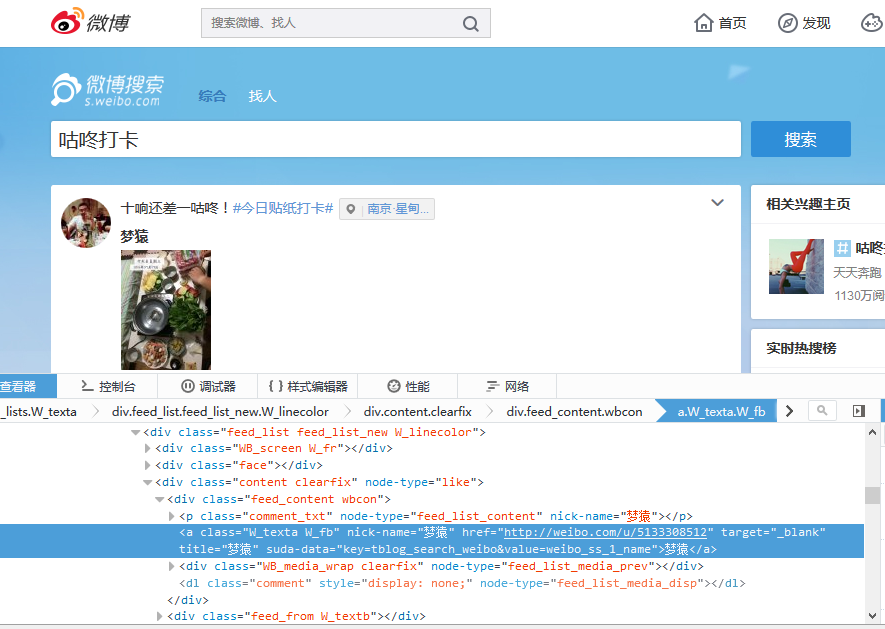Select the closing </div> line
Screen dimensions: 885x629
click(188, 600)
